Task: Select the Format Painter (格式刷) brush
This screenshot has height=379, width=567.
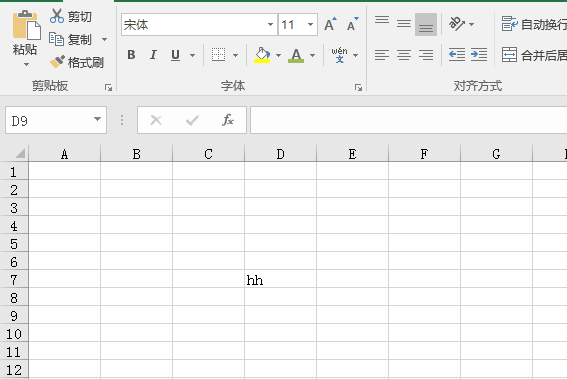Action: point(57,62)
